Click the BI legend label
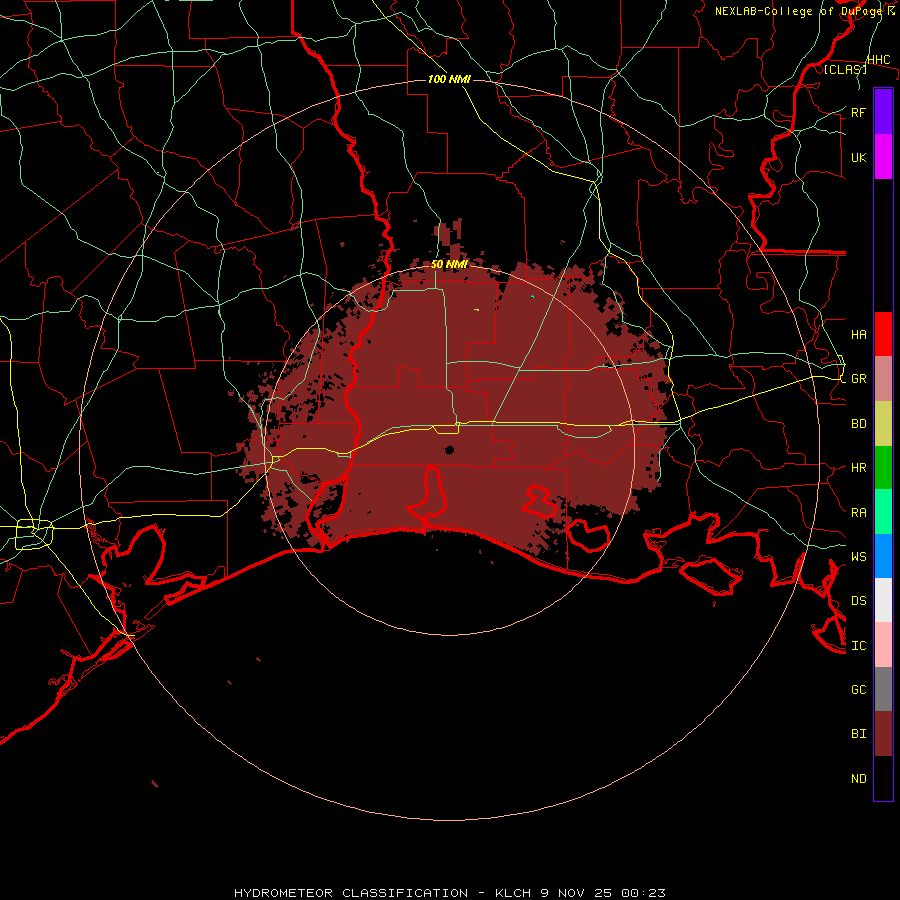 click(x=858, y=734)
